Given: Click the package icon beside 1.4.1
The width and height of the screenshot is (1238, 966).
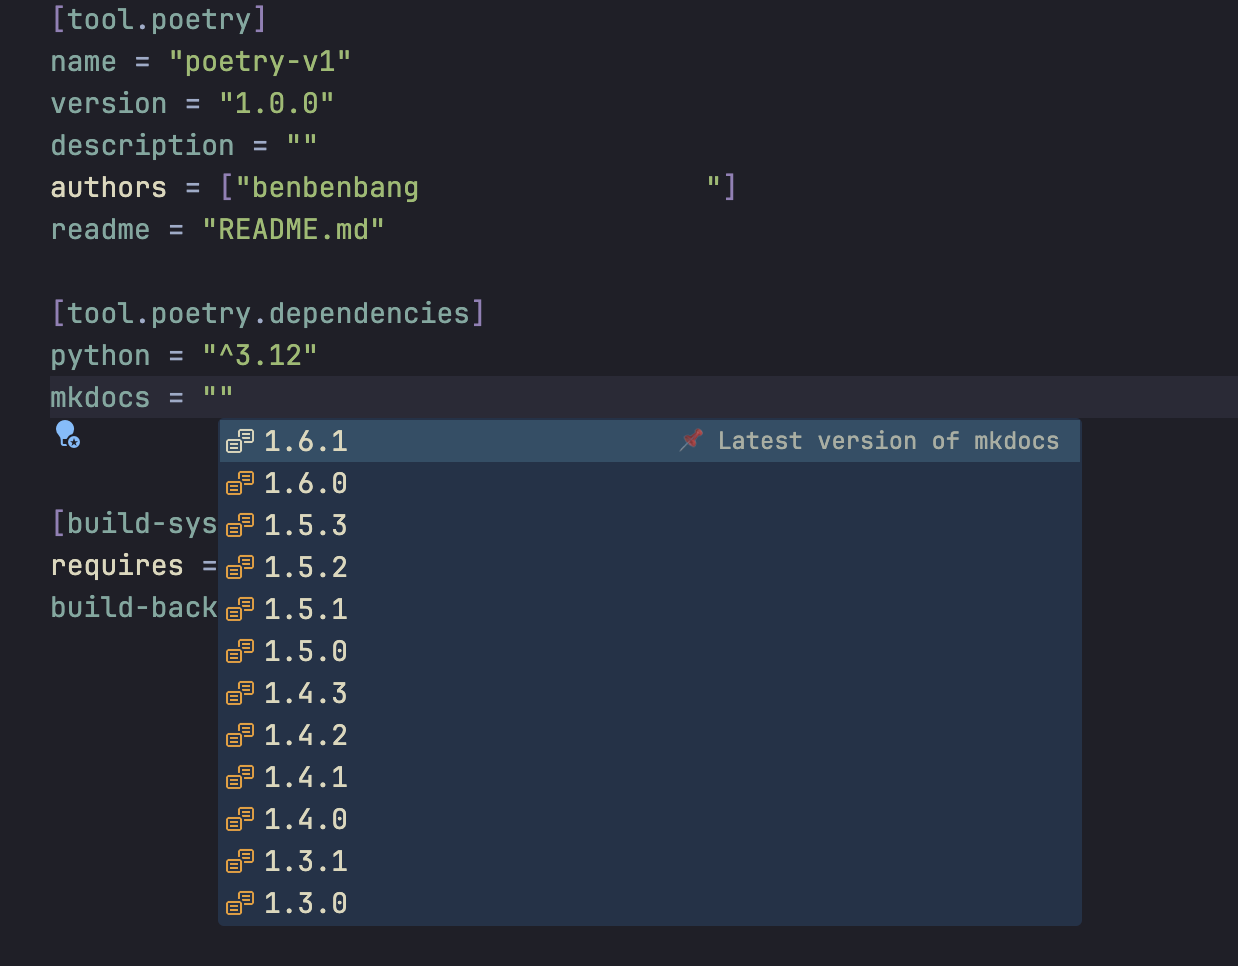Looking at the screenshot, I should tap(240, 777).
